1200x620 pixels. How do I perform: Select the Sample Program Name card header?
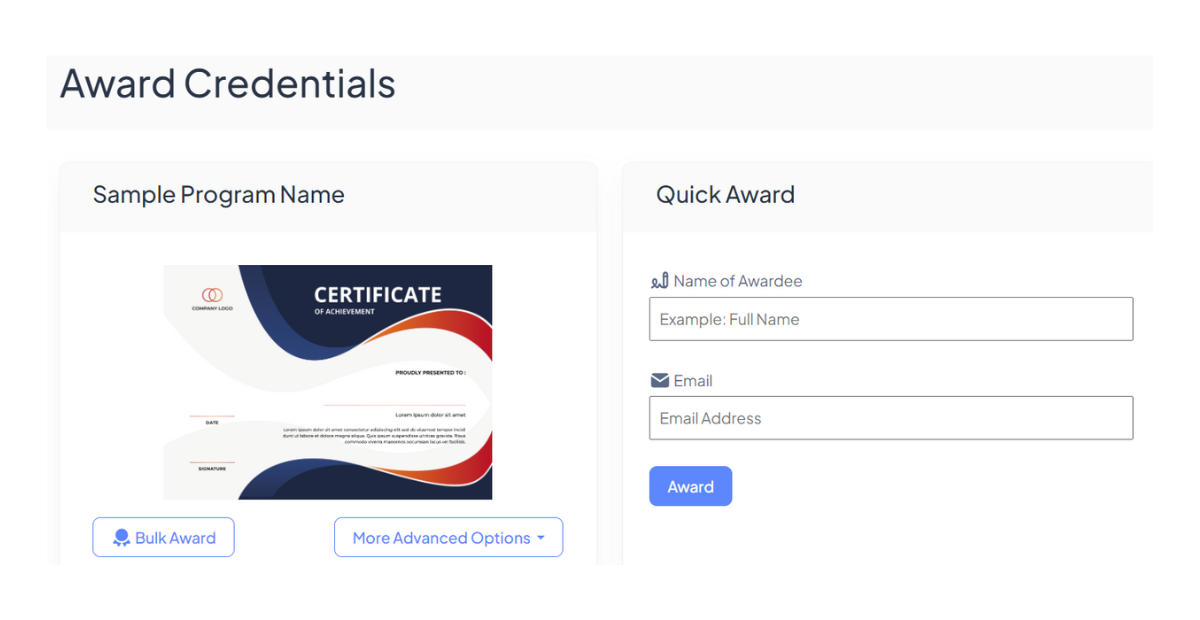tap(328, 196)
